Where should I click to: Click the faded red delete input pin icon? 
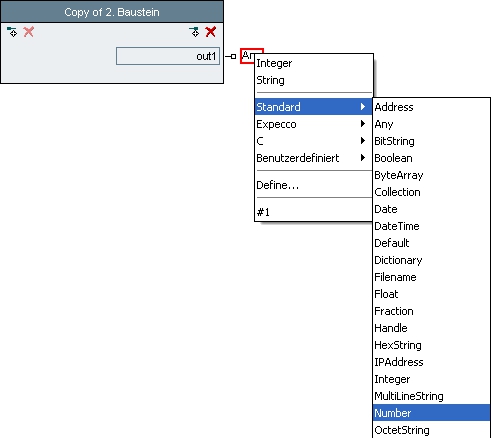coord(29,32)
